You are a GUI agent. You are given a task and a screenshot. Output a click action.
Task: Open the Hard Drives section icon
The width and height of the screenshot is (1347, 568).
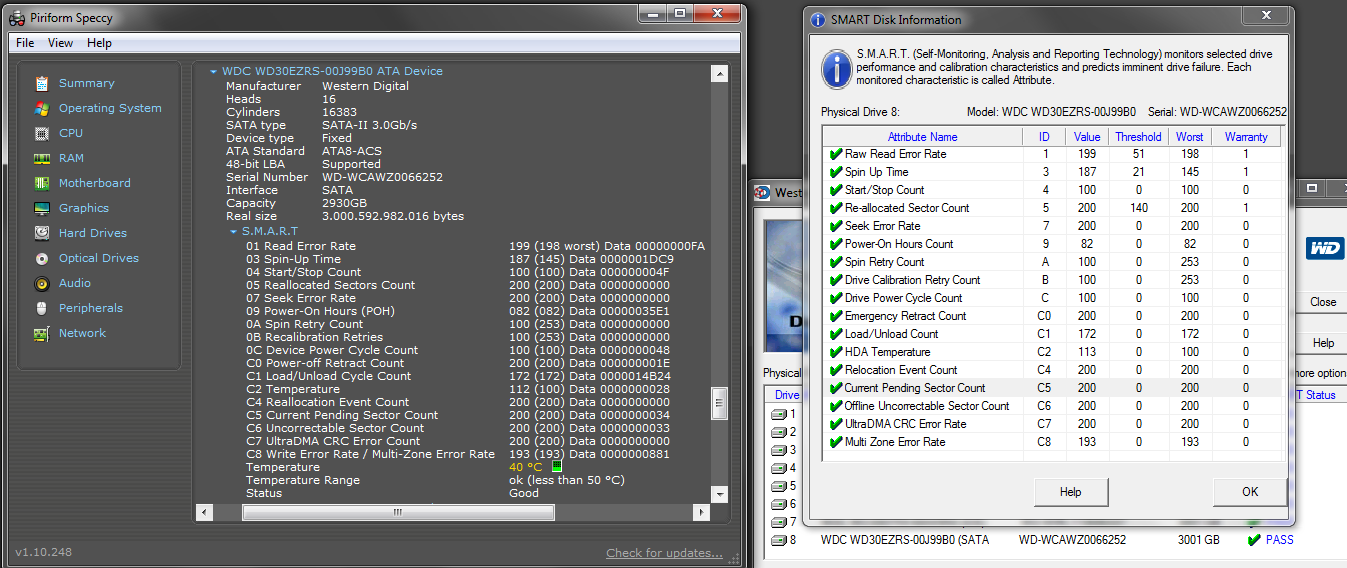[x=41, y=233]
